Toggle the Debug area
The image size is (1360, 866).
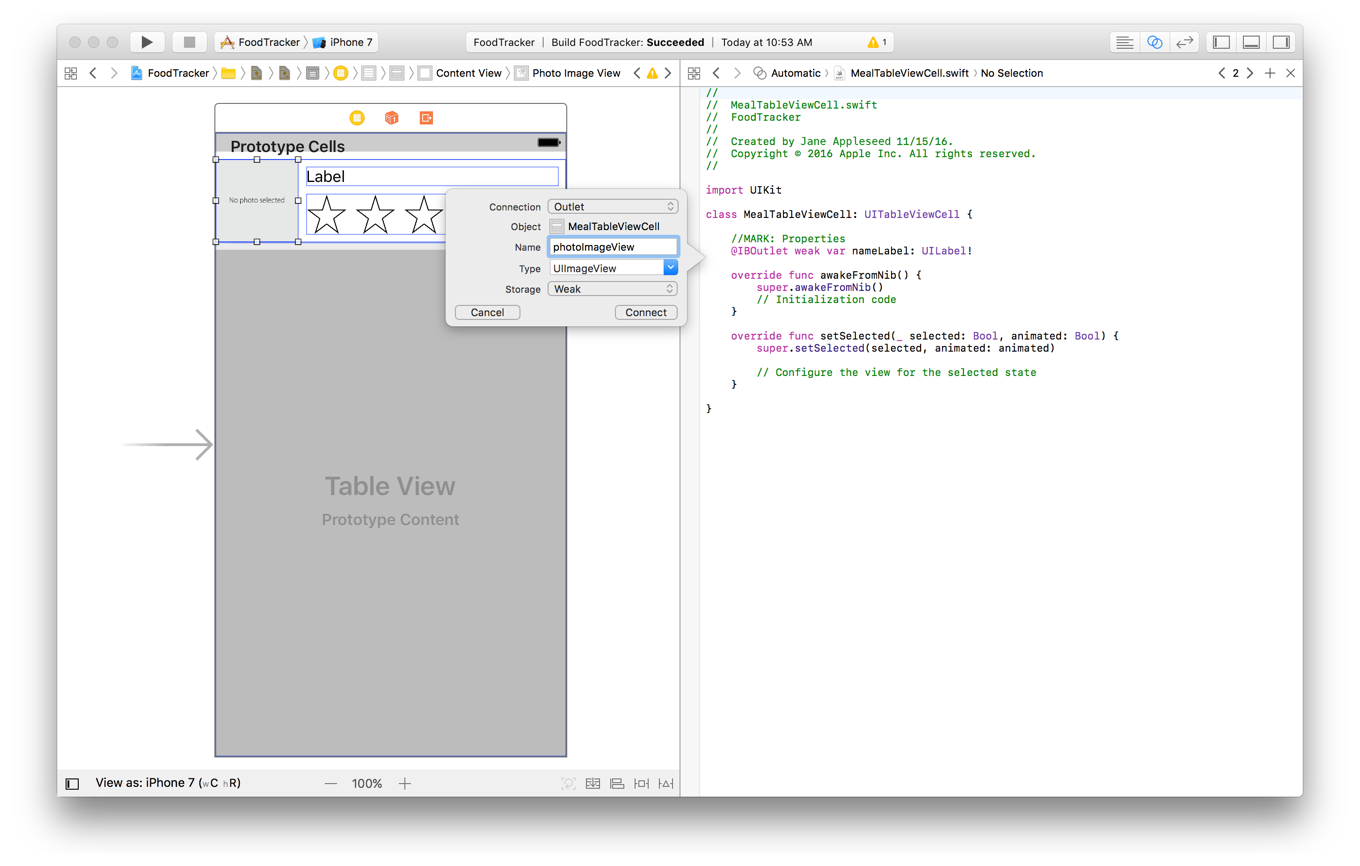(x=1251, y=42)
